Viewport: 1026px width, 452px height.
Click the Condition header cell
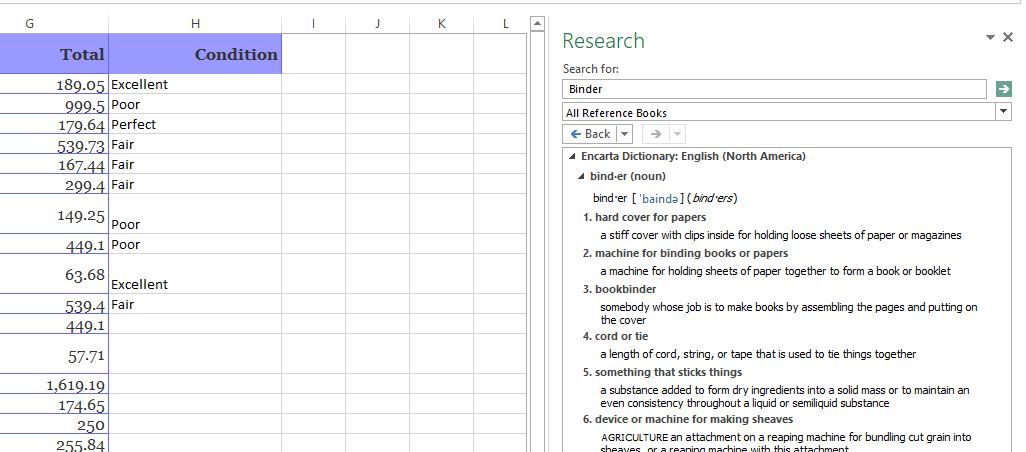point(195,54)
